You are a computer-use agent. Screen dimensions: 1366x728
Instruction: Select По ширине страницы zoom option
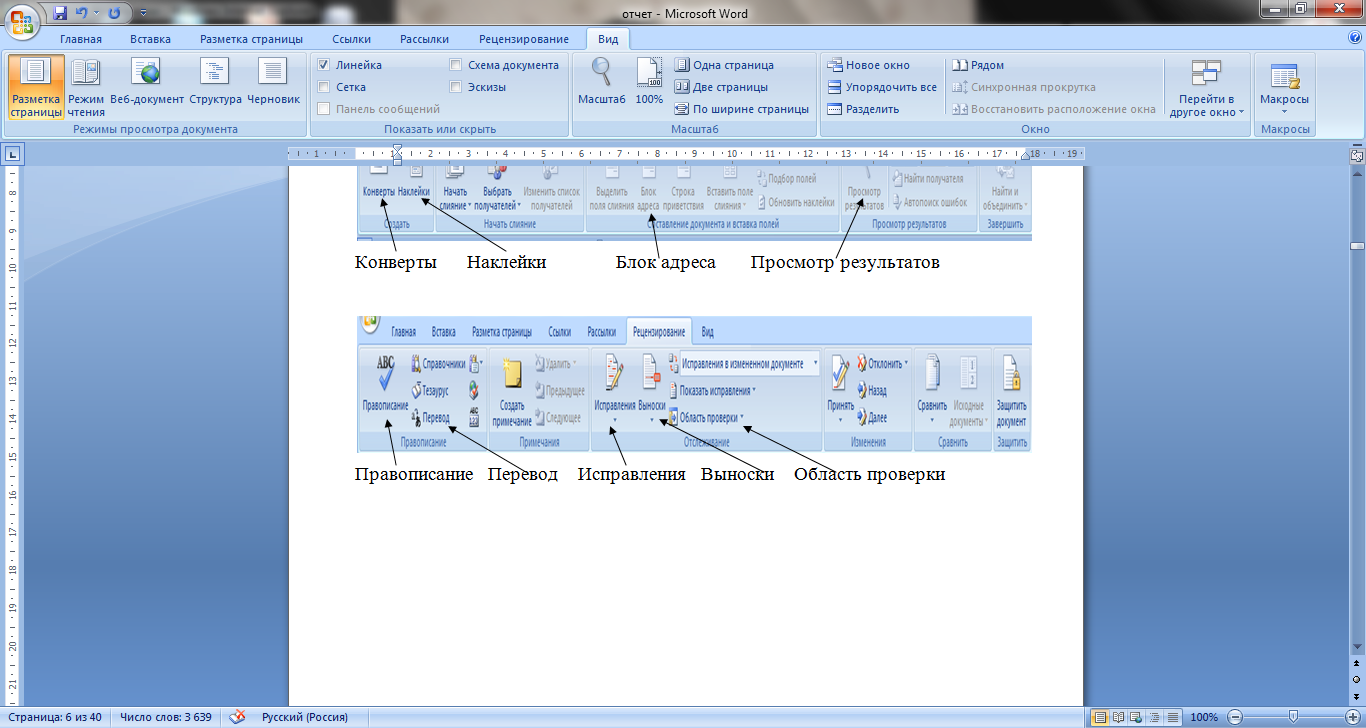click(741, 109)
